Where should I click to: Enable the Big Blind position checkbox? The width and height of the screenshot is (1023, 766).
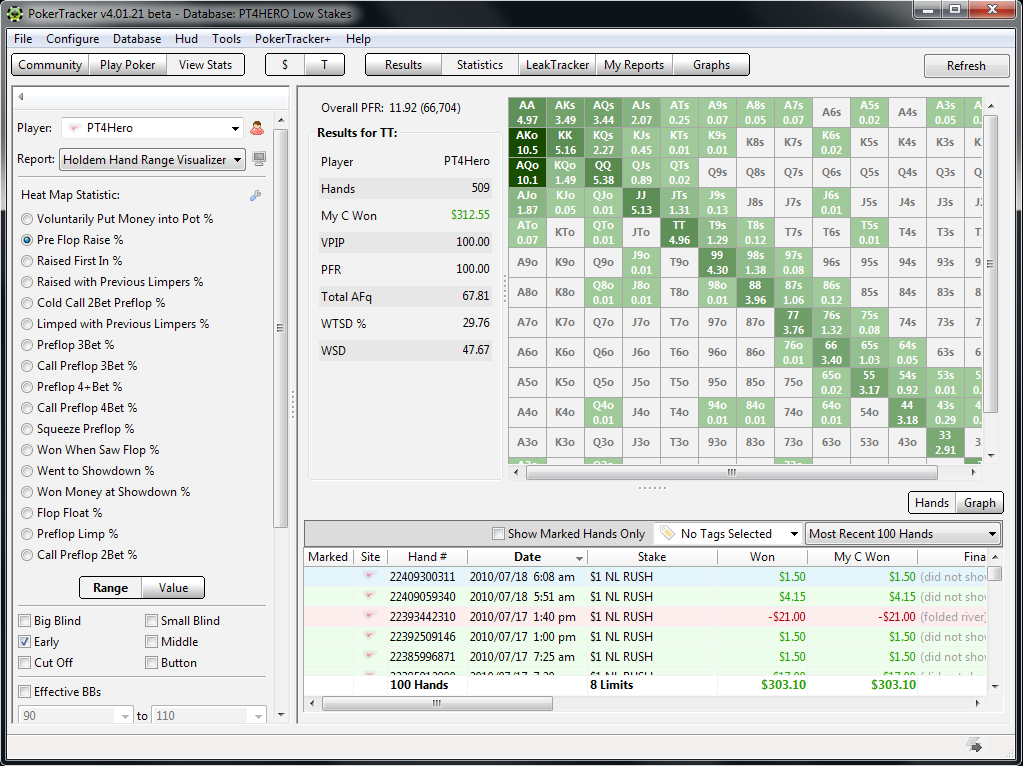click(25, 621)
